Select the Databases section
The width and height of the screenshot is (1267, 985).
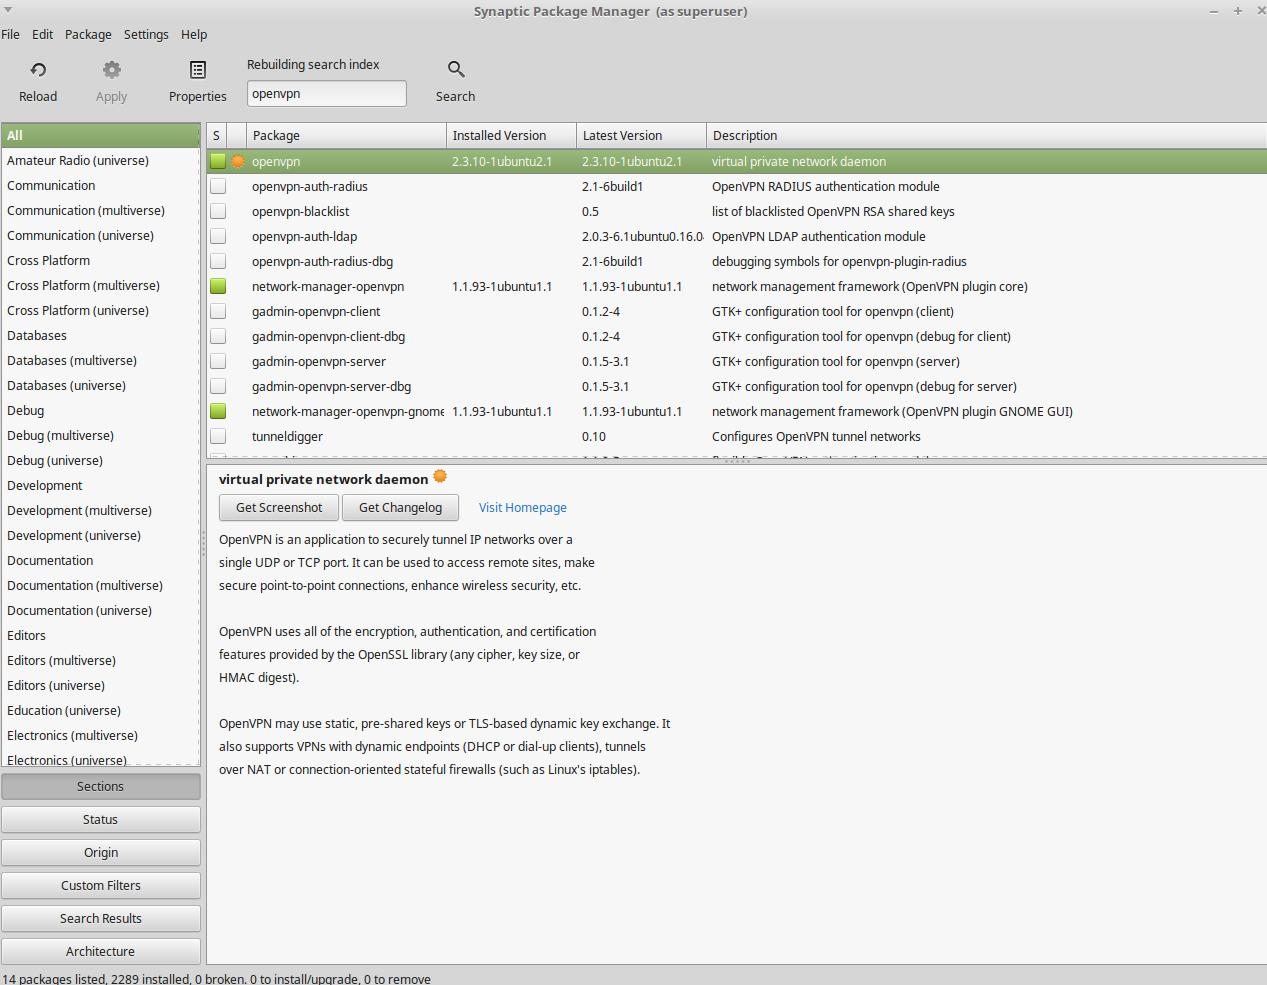pyautogui.click(x=100, y=335)
